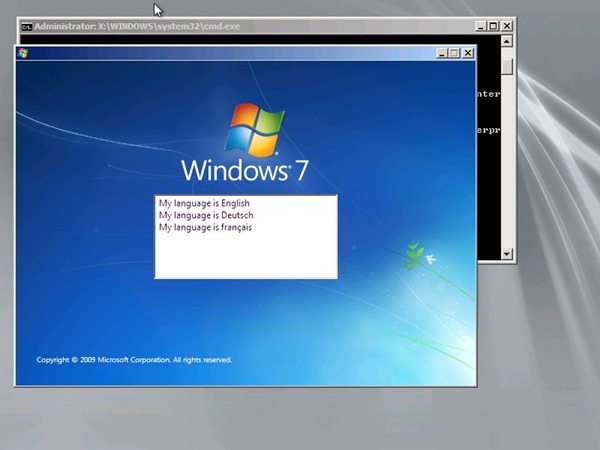Click the cmd.exe icon in the console title bar

click(26, 26)
